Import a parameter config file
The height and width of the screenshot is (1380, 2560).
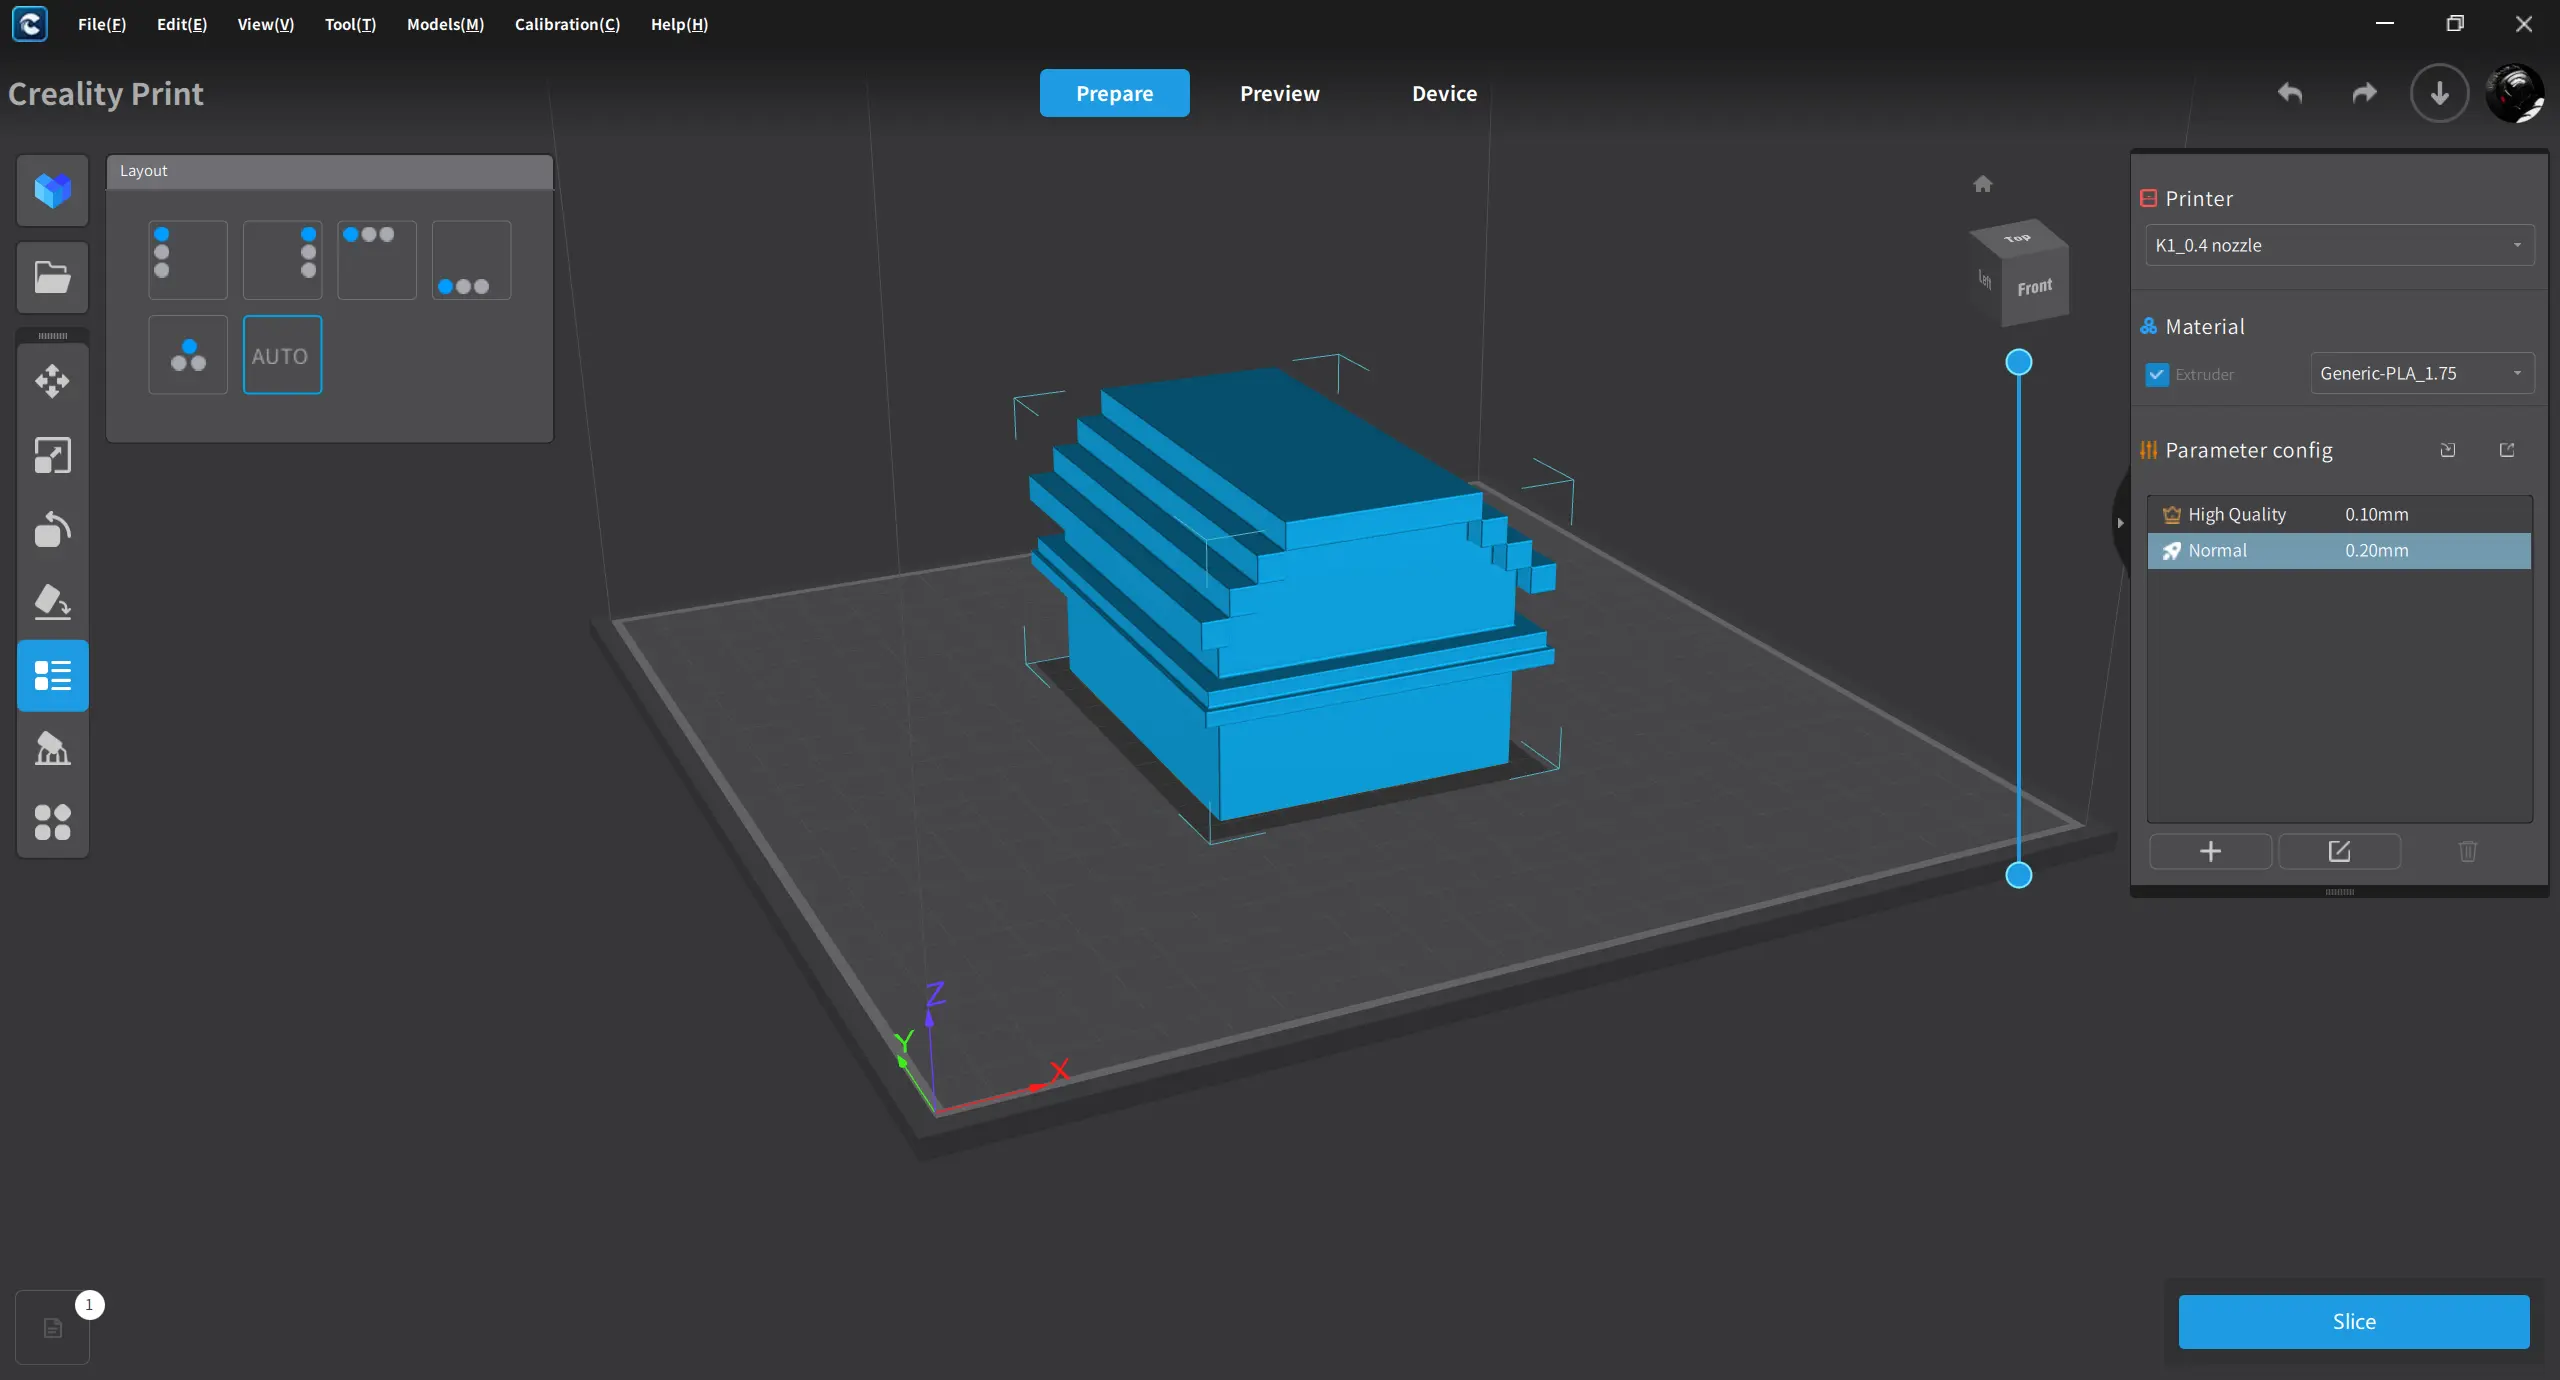(x=2447, y=450)
